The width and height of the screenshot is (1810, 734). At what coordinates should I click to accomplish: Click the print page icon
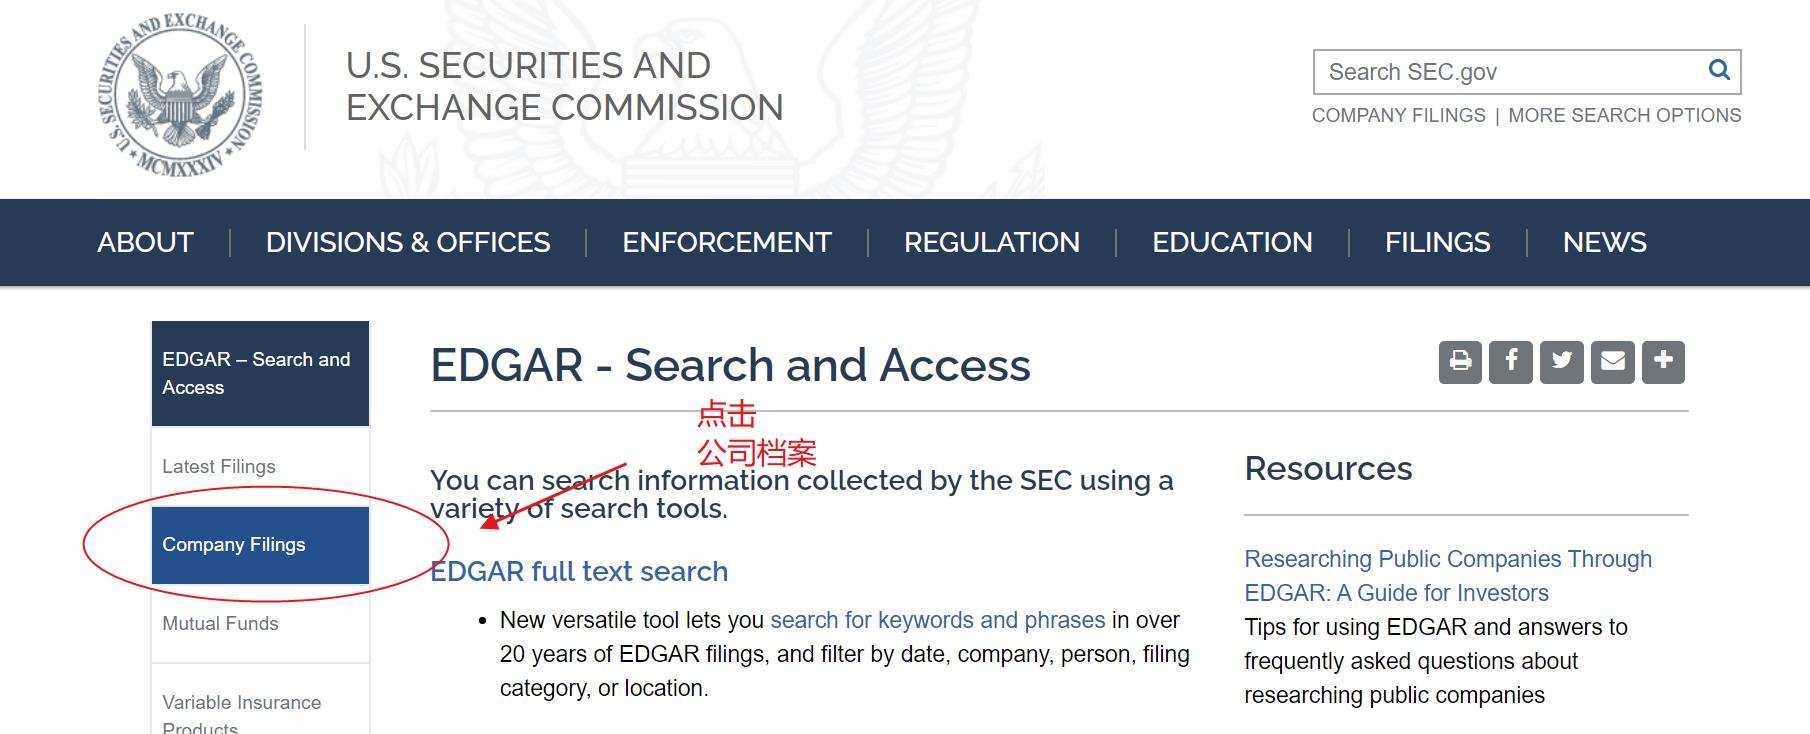(x=1460, y=361)
